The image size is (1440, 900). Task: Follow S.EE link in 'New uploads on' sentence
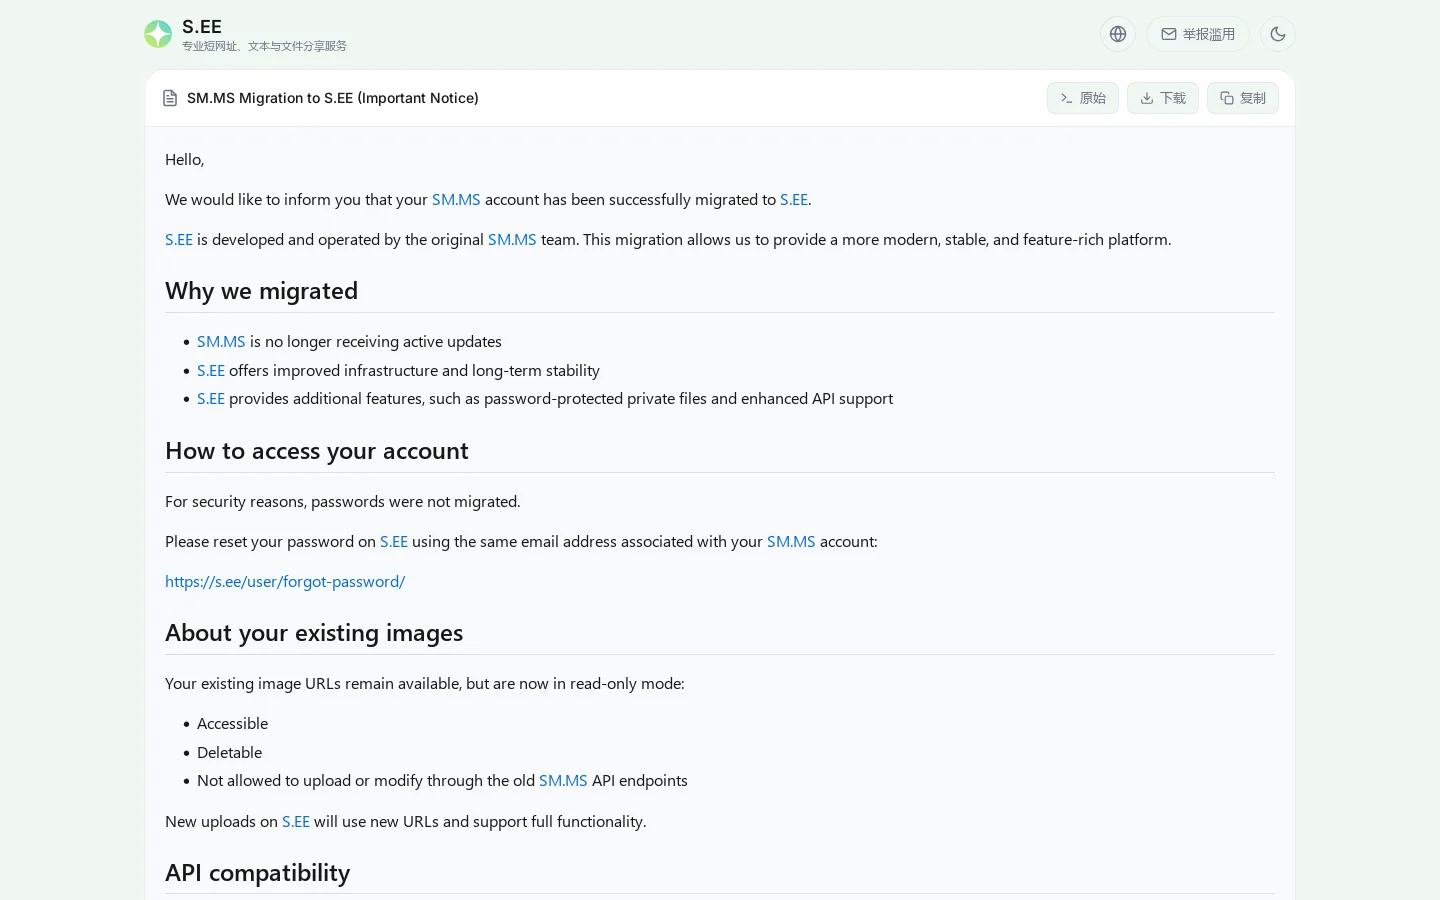(296, 822)
